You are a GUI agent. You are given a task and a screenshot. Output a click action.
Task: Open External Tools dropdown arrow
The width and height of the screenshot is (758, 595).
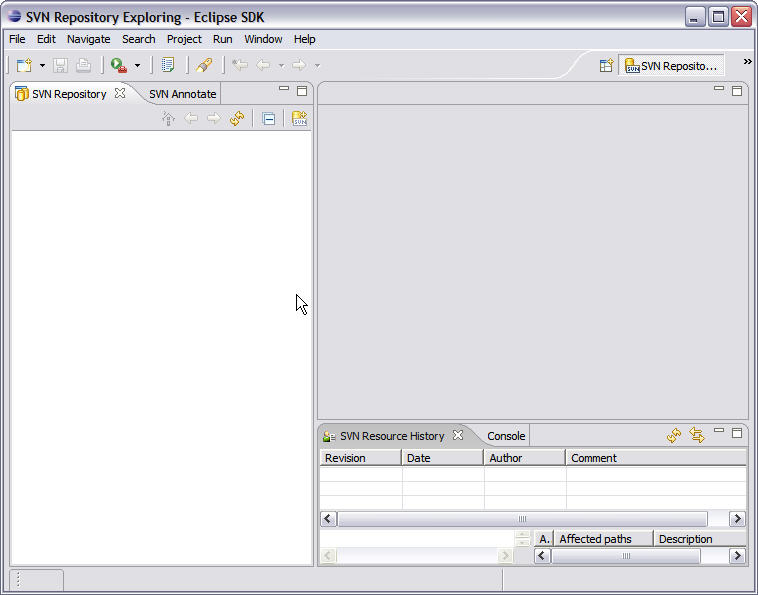tap(137, 66)
